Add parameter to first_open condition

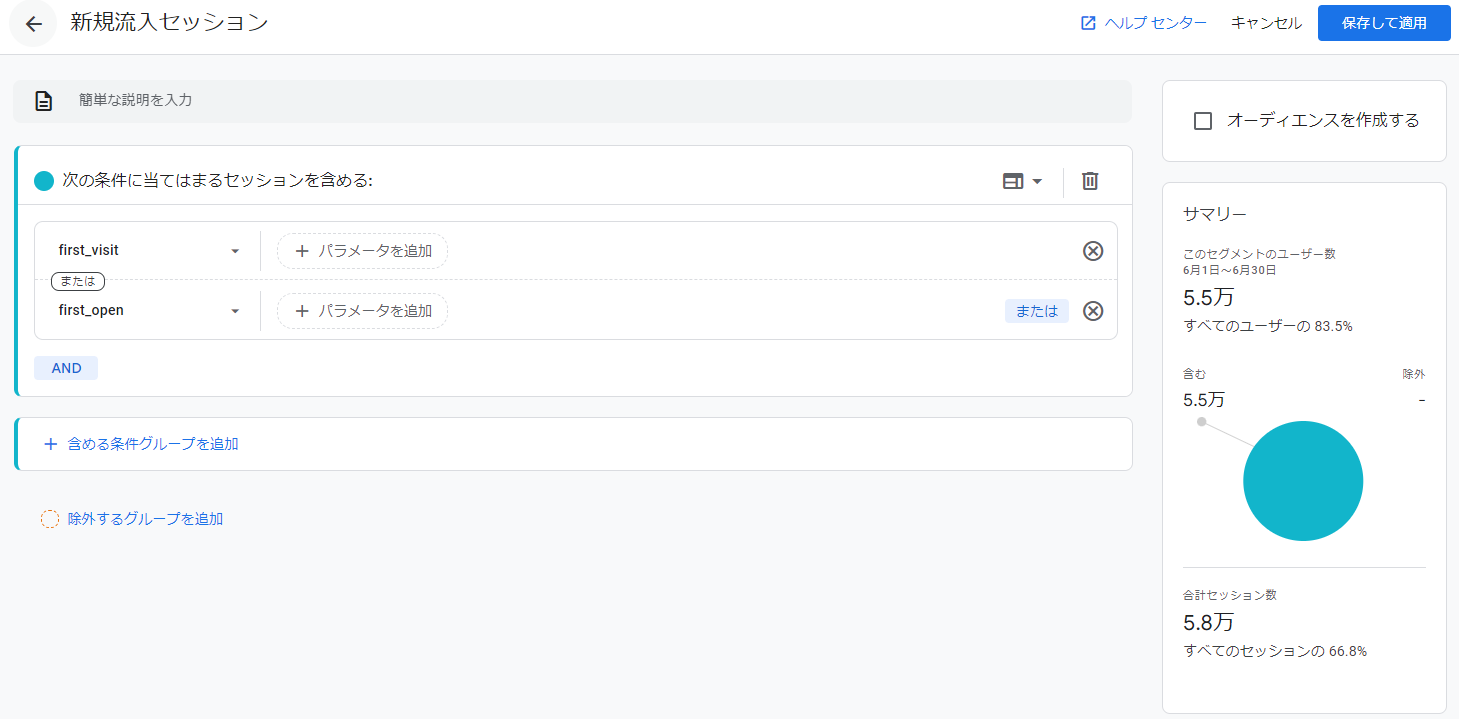[362, 311]
